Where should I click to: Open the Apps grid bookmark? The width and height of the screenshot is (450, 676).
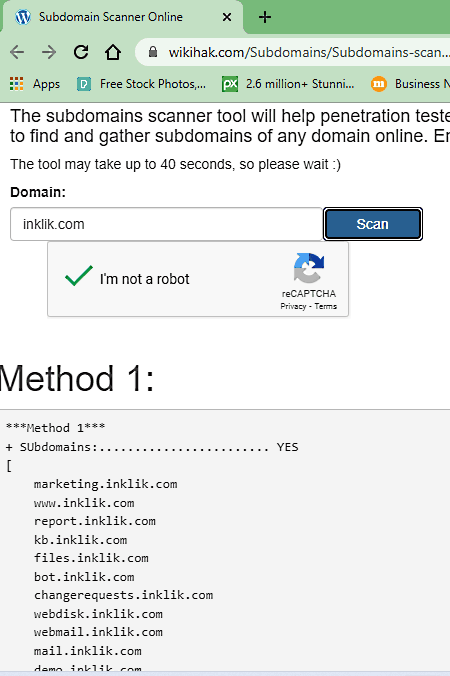click(x=35, y=84)
